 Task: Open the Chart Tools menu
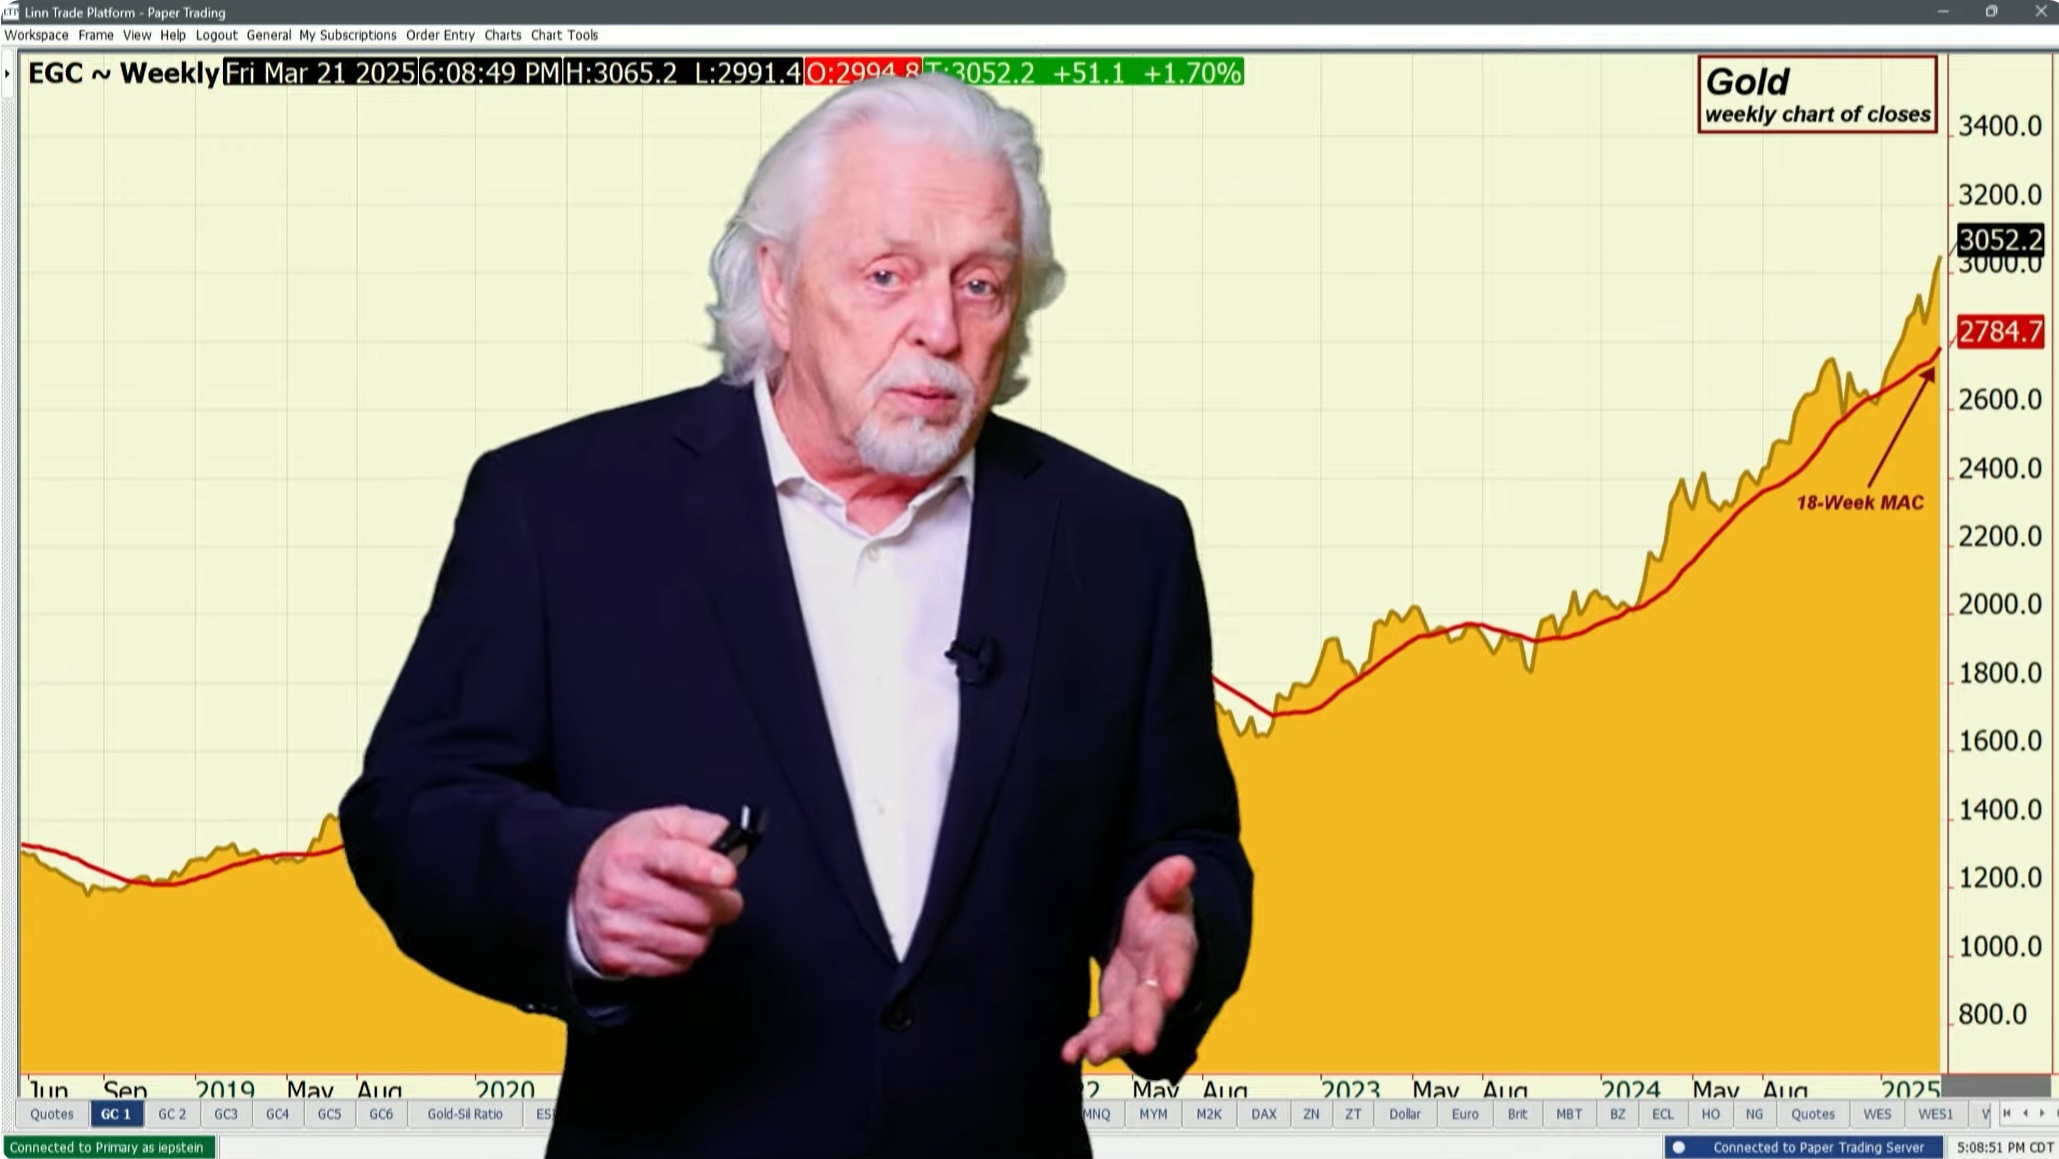(564, 35)
